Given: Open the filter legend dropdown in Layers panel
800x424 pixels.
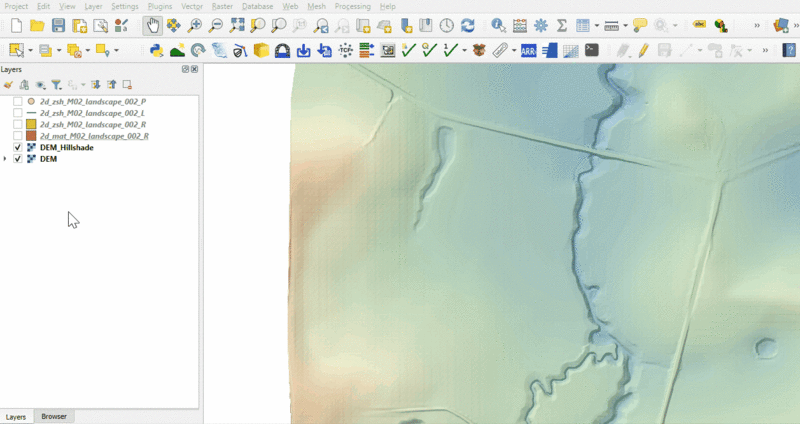Looking at the screenshot, I should point(58,85).
